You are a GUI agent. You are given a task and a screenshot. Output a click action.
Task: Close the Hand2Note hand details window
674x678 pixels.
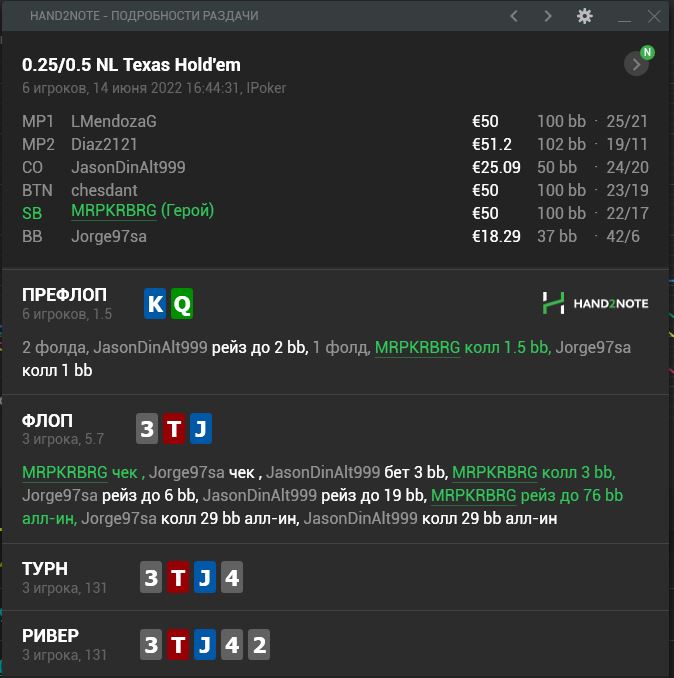(x=654, y=17)
